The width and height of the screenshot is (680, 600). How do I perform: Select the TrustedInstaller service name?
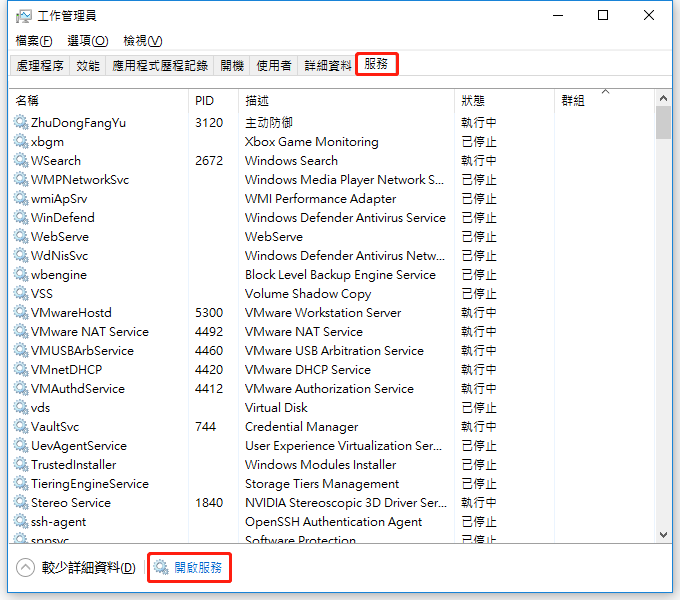(x=73, y=465)
